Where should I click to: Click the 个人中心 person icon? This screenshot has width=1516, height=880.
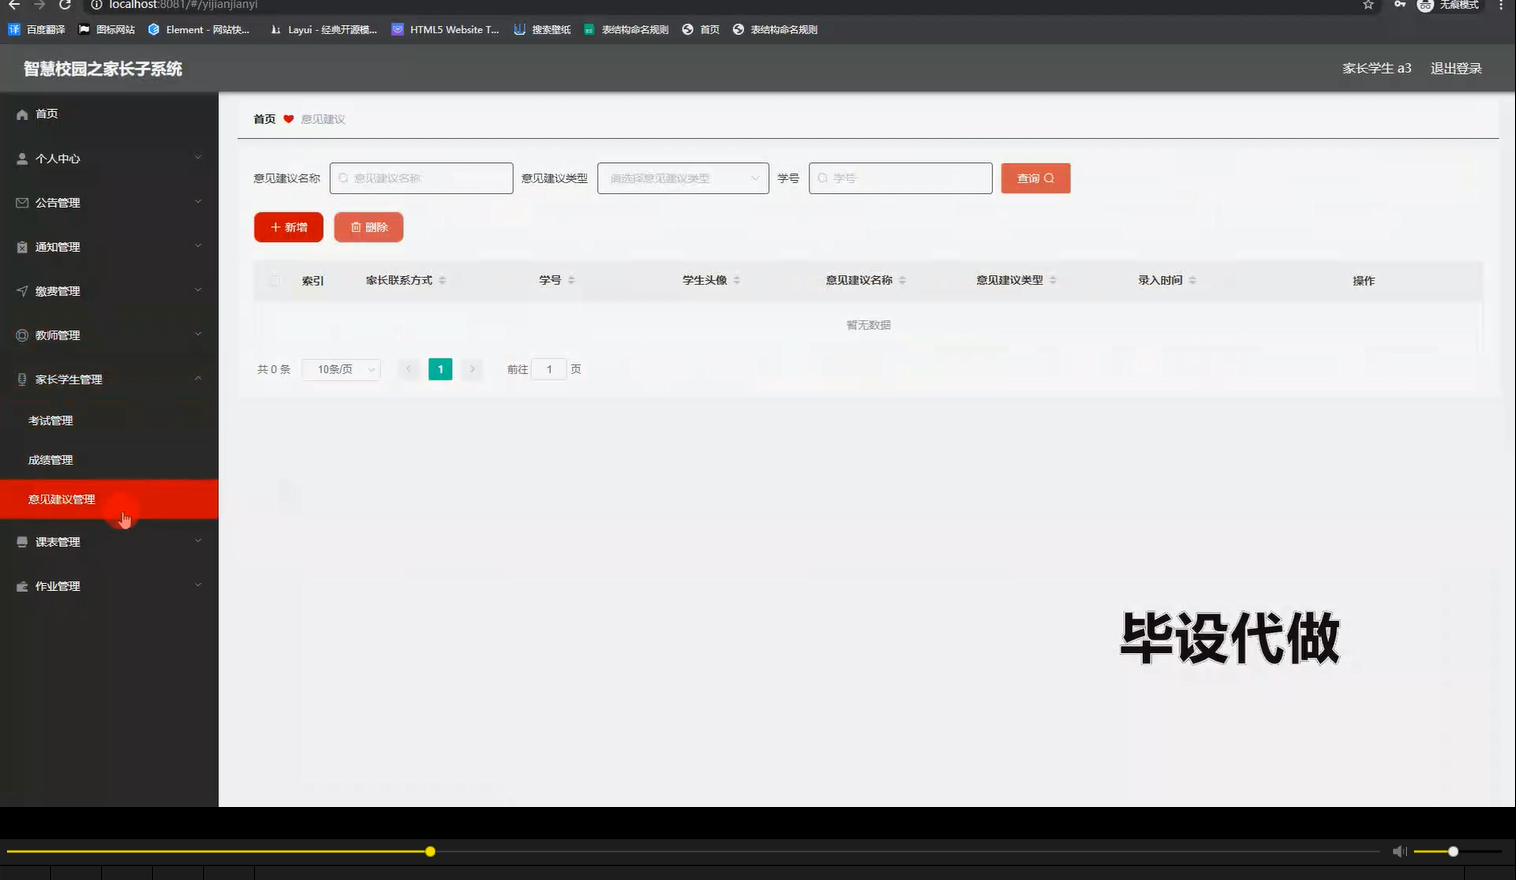(x=21, y=158)
